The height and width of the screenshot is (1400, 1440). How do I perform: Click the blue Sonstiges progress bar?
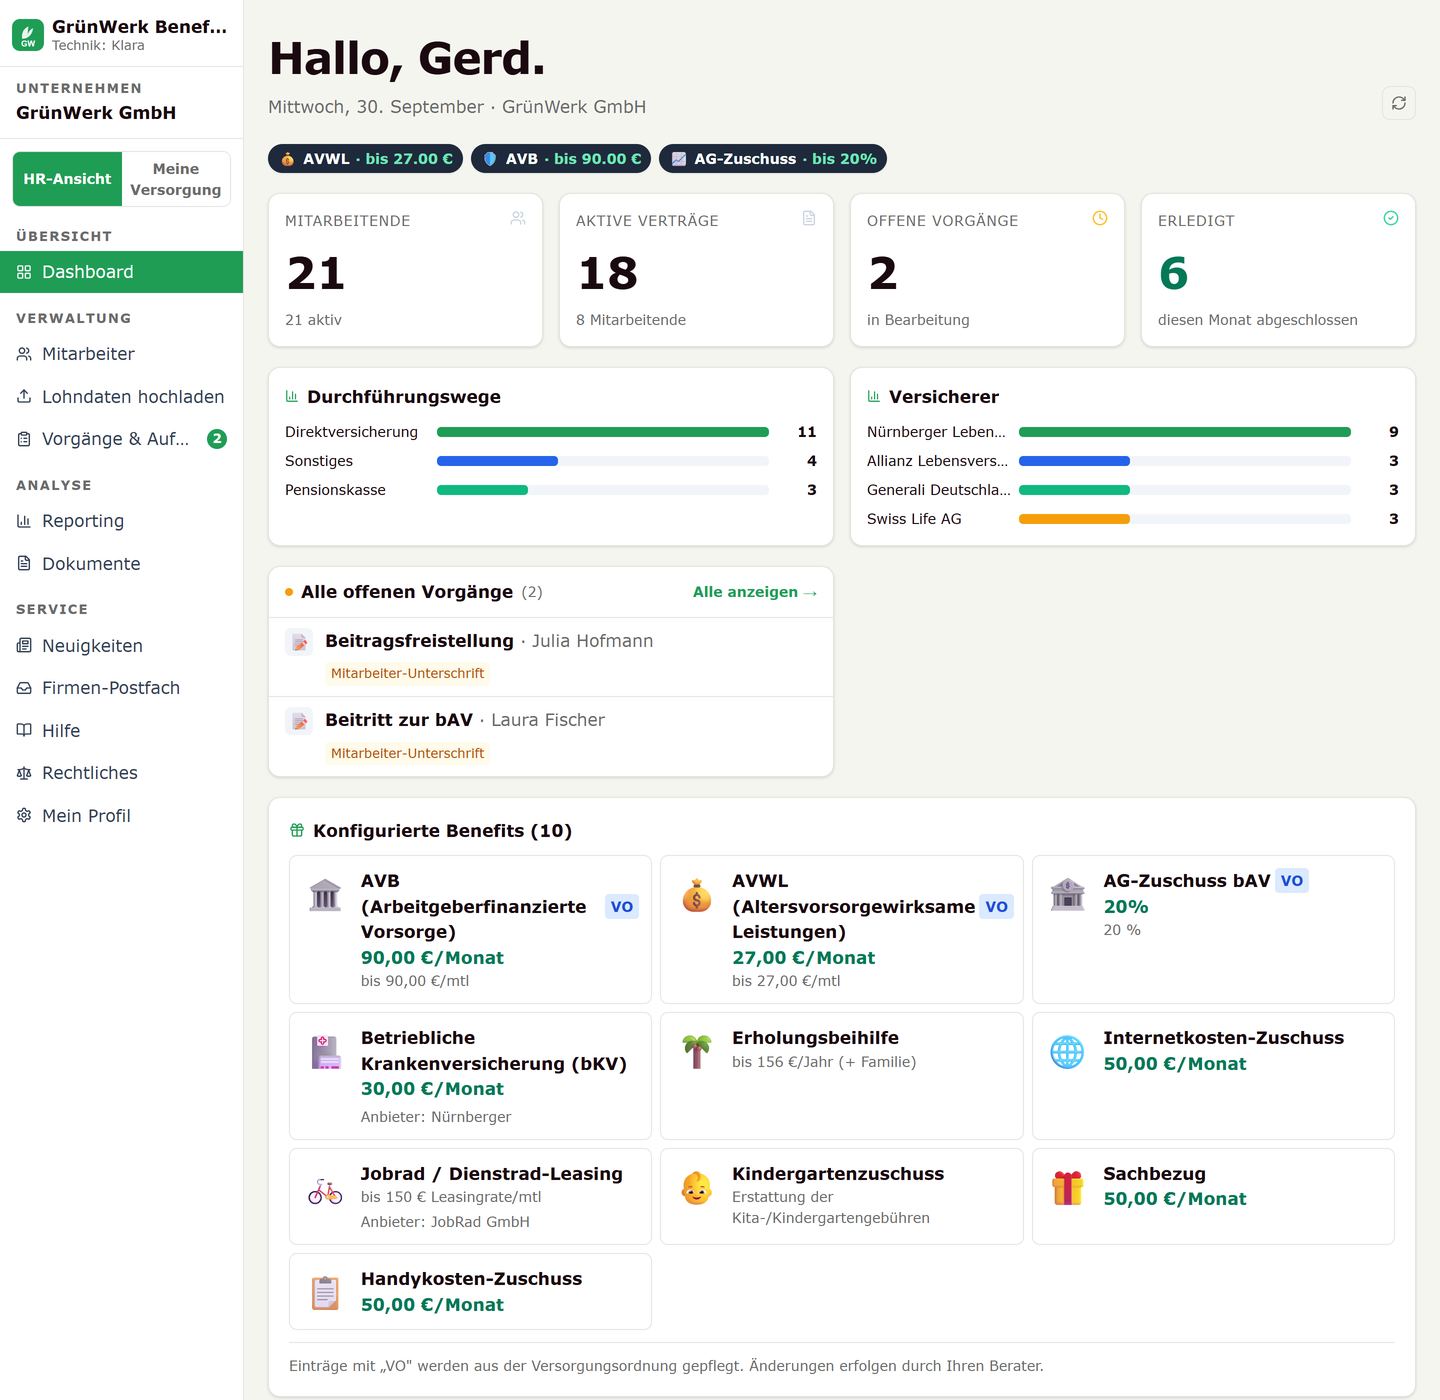tap(497, 461)
